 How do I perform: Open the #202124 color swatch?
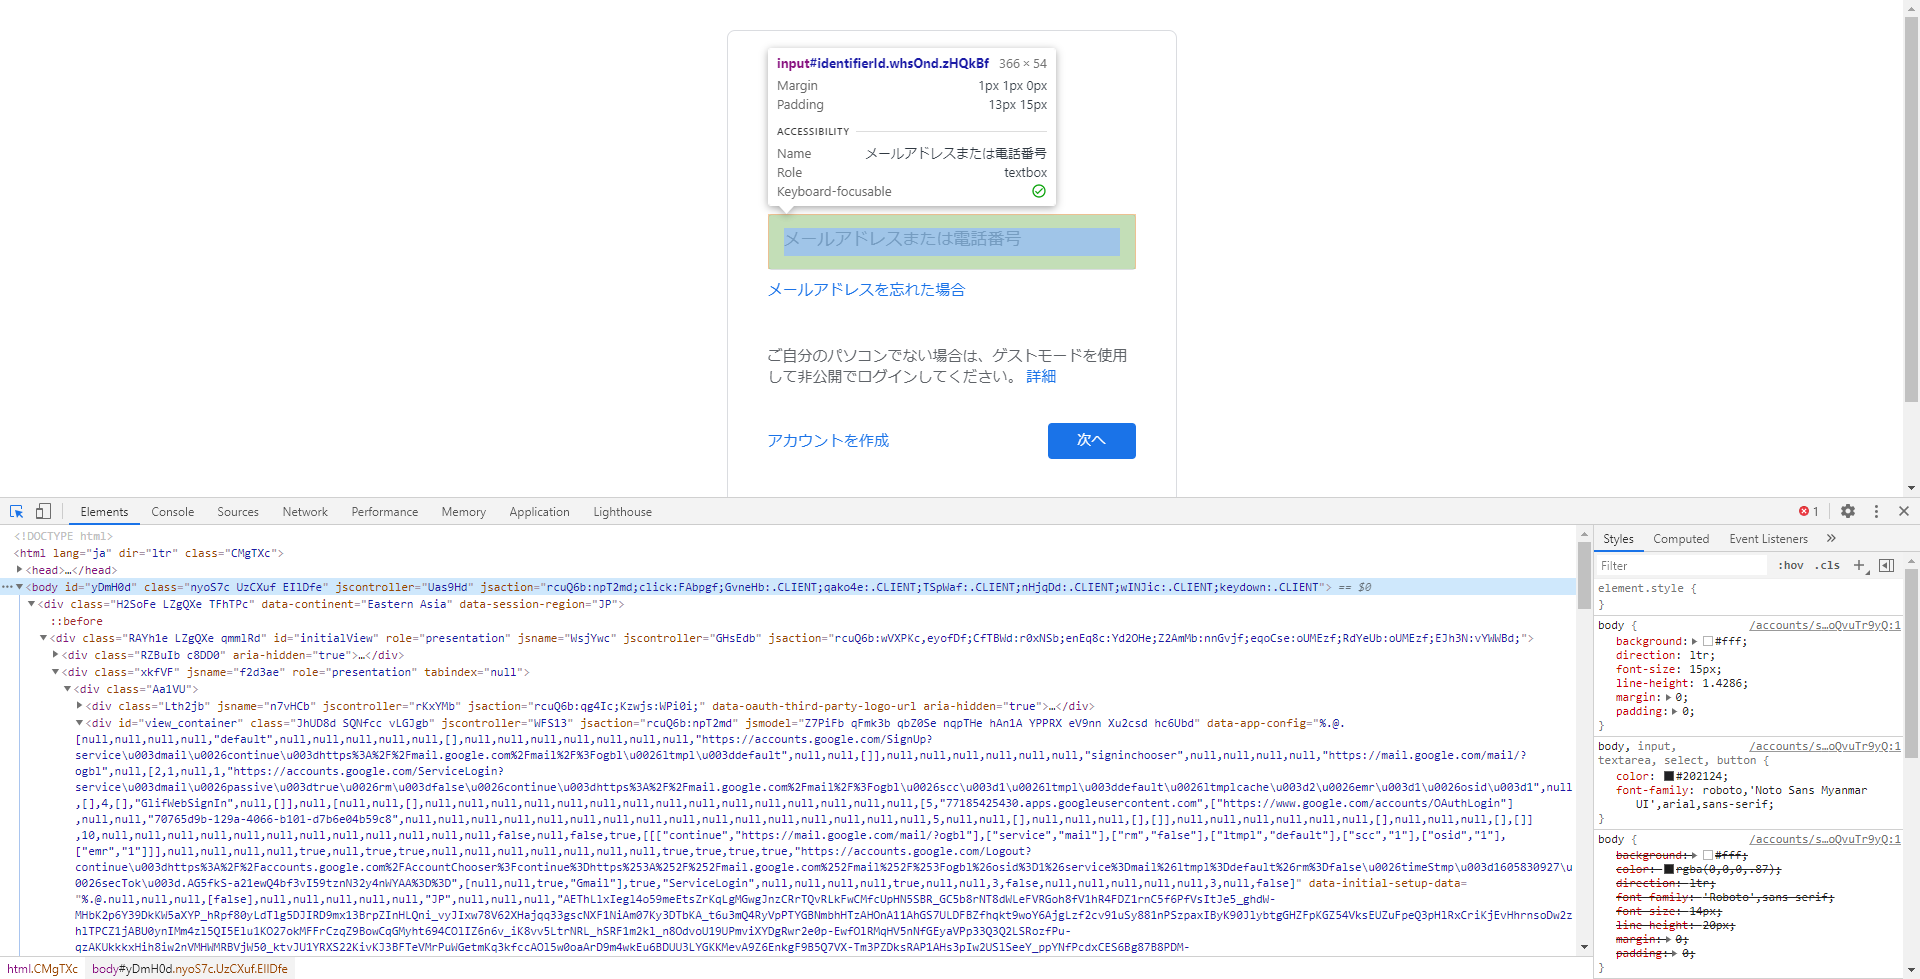pyautogui.click(x=1669, y=776)
